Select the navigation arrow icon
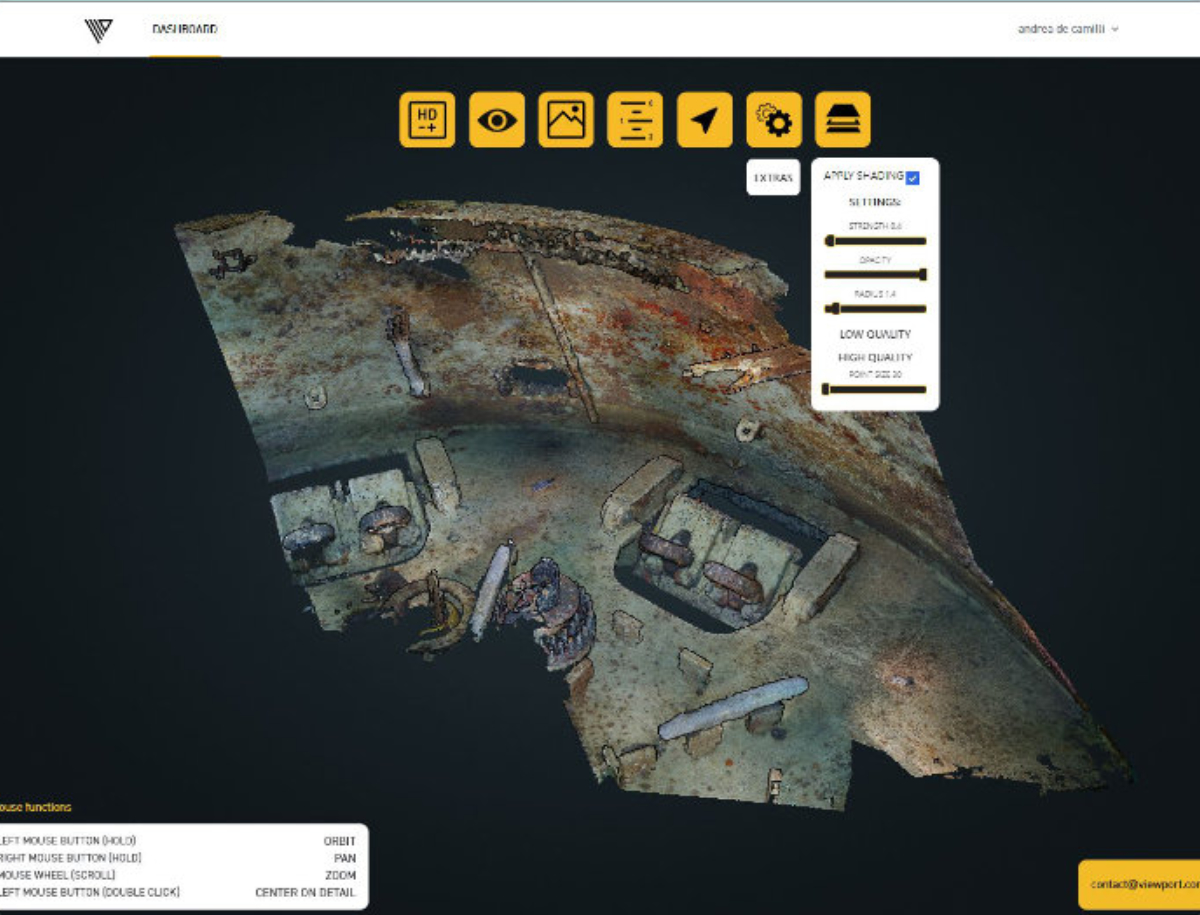The width and height of the screenshot is (1200, 915). (705, 120)
